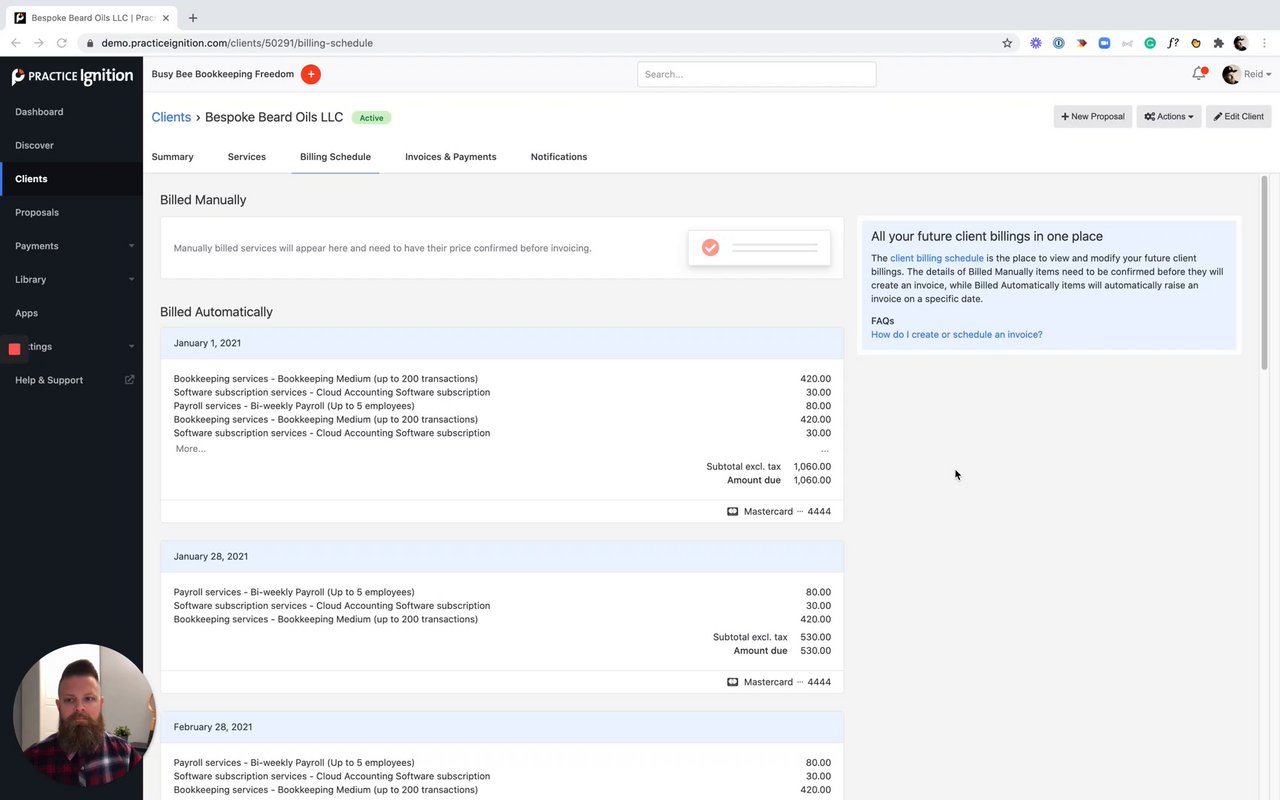The height and width of the screenshot is (800, 1280).
Task: Click the Edit Client button
Action: click(1238, 117)
